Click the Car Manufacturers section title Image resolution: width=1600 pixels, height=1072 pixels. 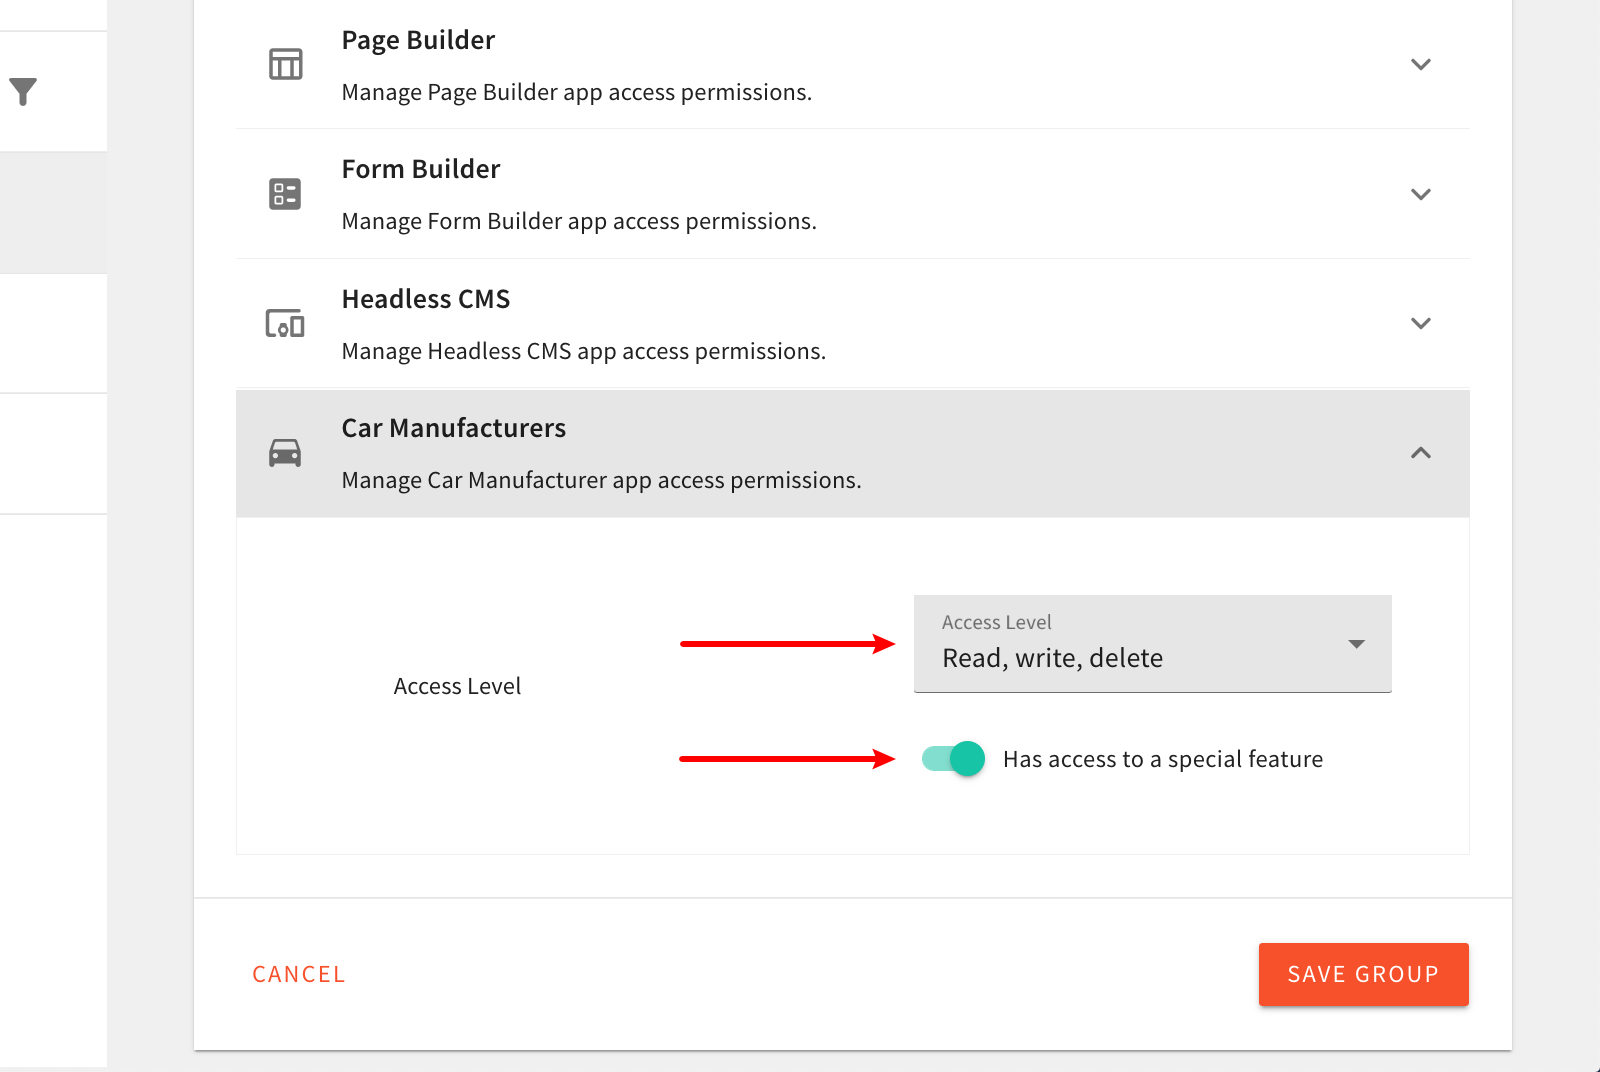454,428
